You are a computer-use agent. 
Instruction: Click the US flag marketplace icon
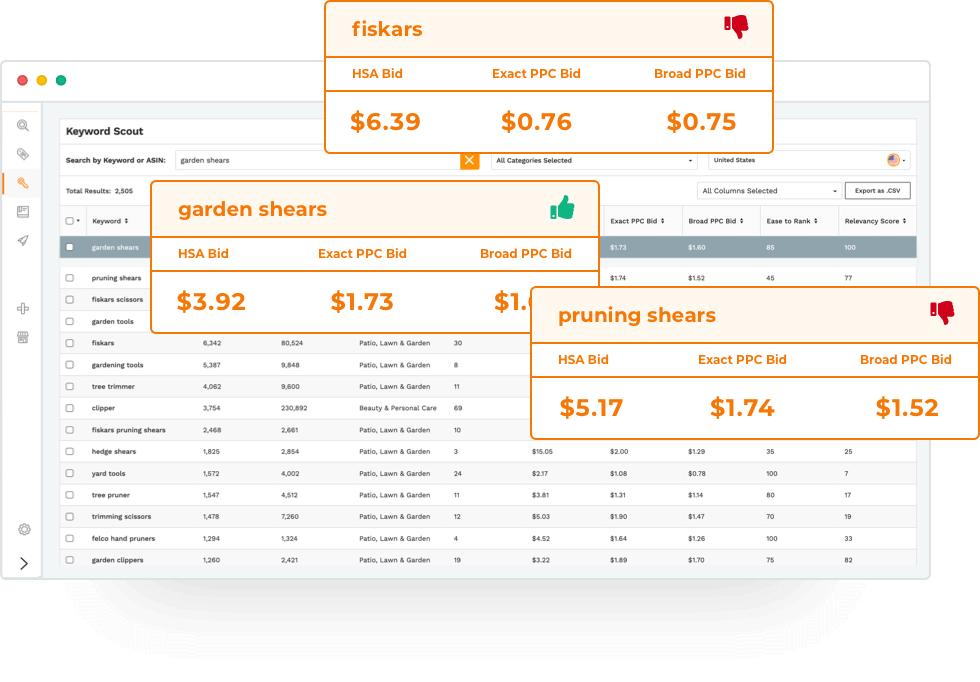coord(894,160)
